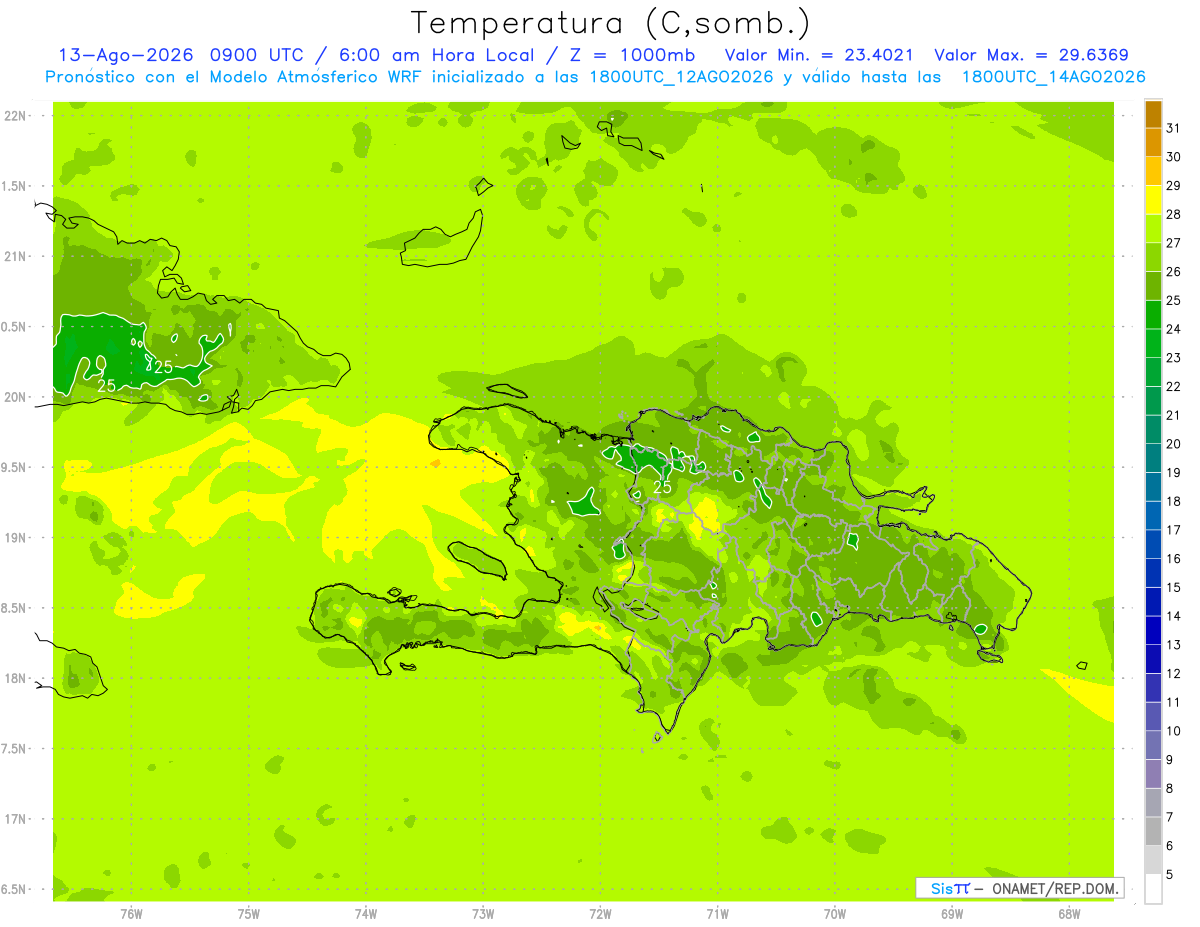1200x927 pixels.
Task: Click the valid-until time "1800UTC_14AGO2026"
Action: point(1053,77)
